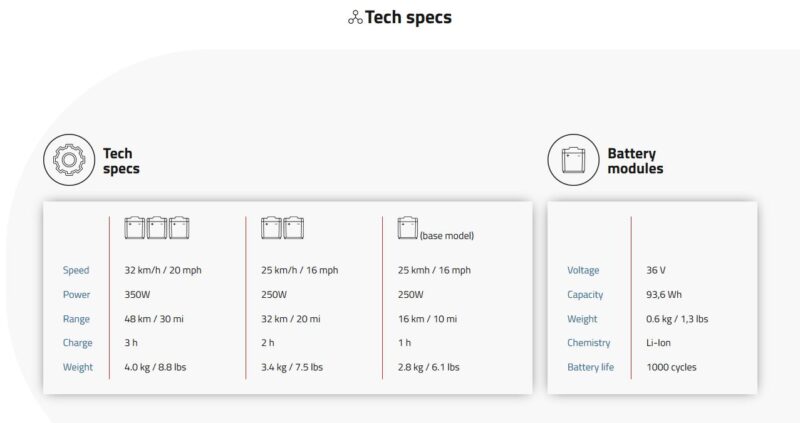Screen dimensions: 800x423
Task: Click the 350W power value
Action: pyautogui.click(x=137, y=294)
